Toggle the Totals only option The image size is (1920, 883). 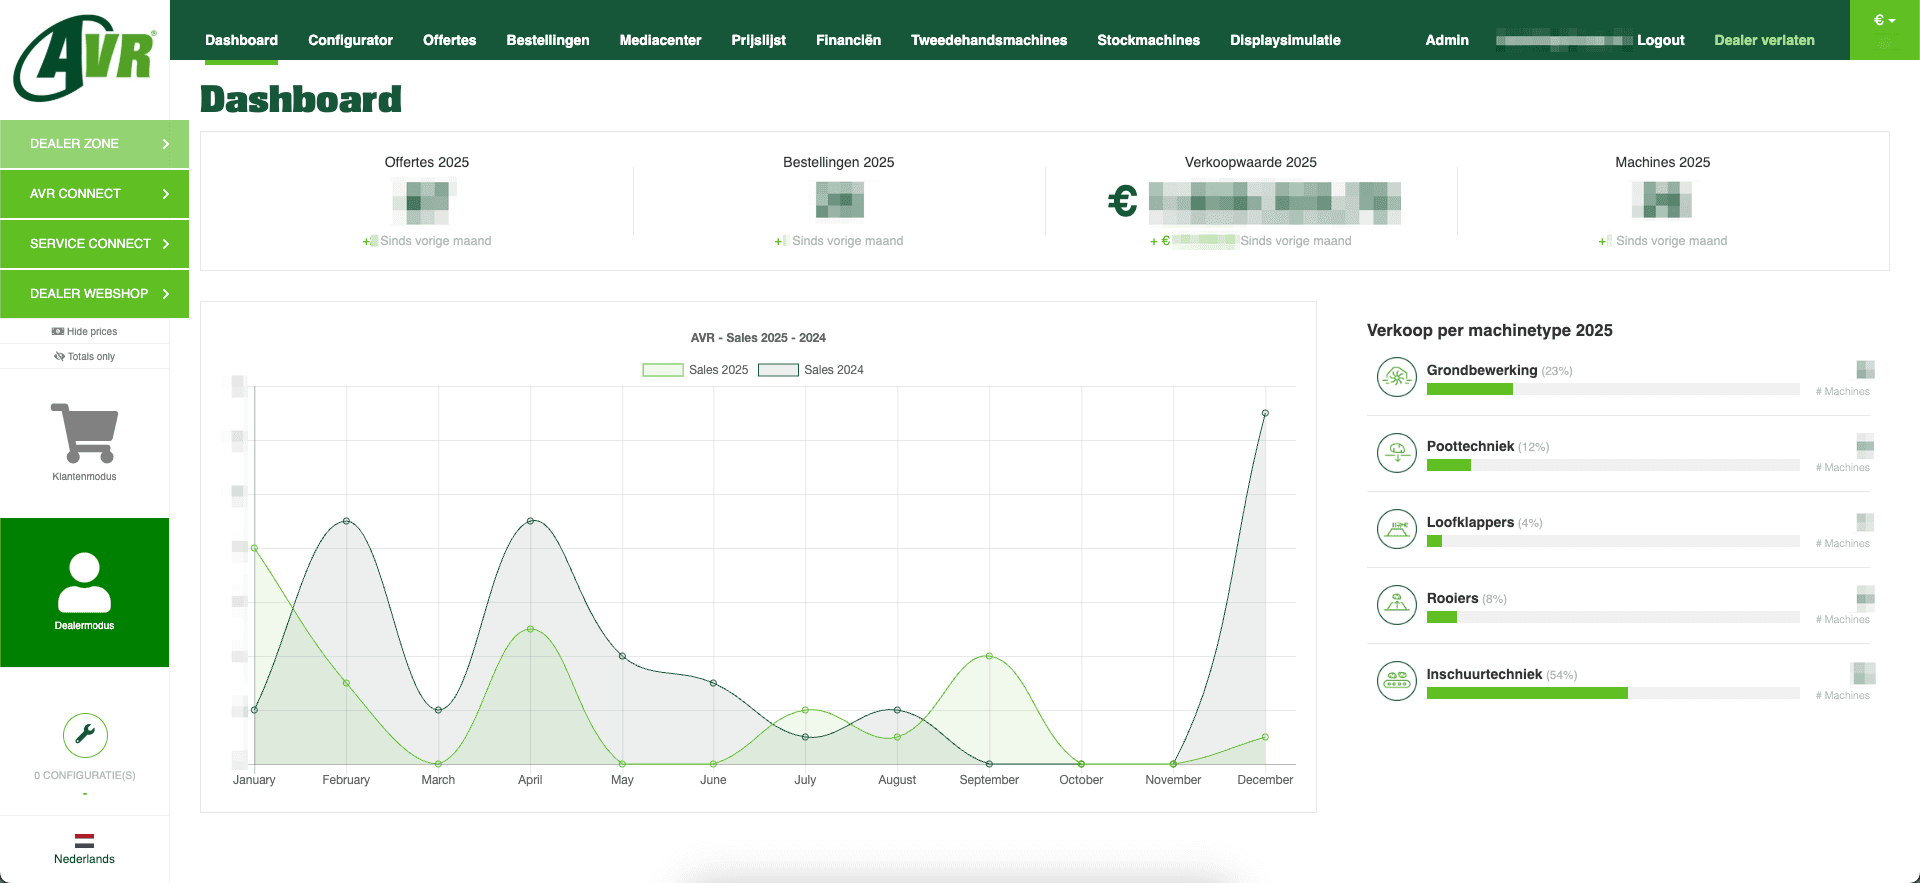click(85, 356)
